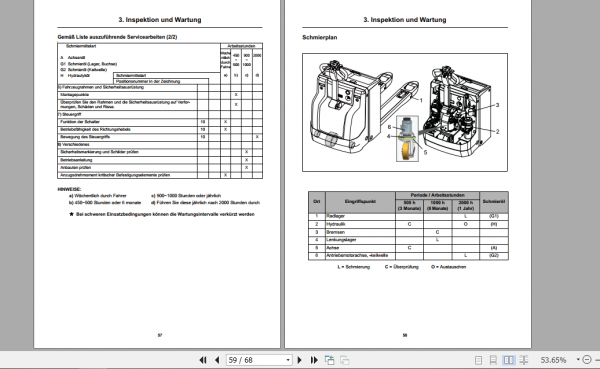This screenshot has width=600, height=369.
Task: Click page number 58 at right page bottom
Action: point(405,335)
